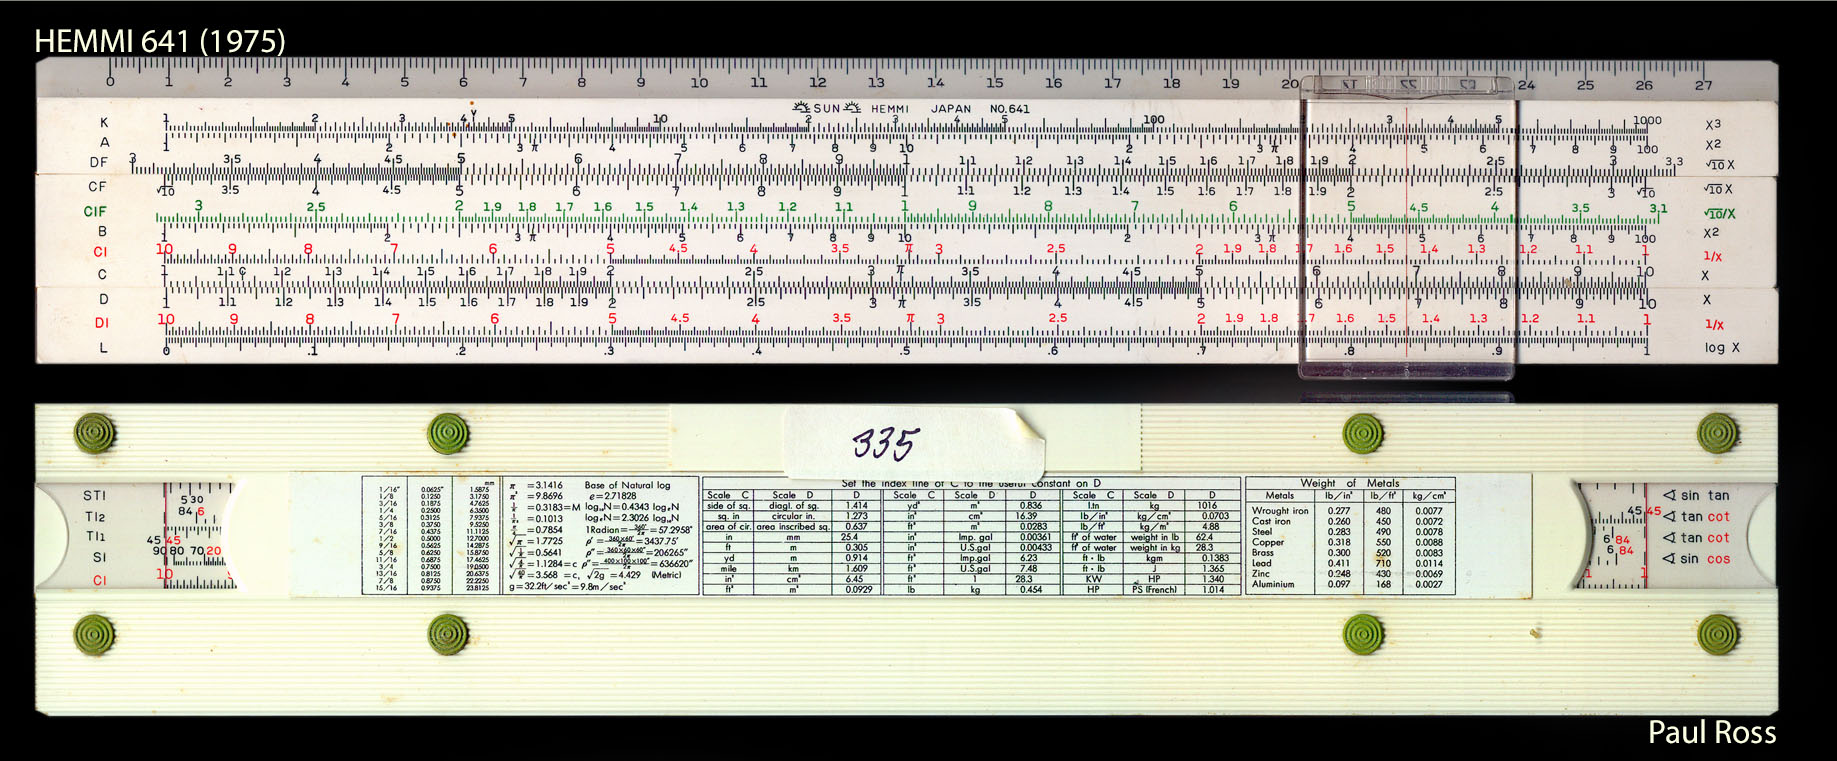Click the 27 mark on the top ruler
Viewport: 1837px width, 761px height.
tap(1703, 85)
